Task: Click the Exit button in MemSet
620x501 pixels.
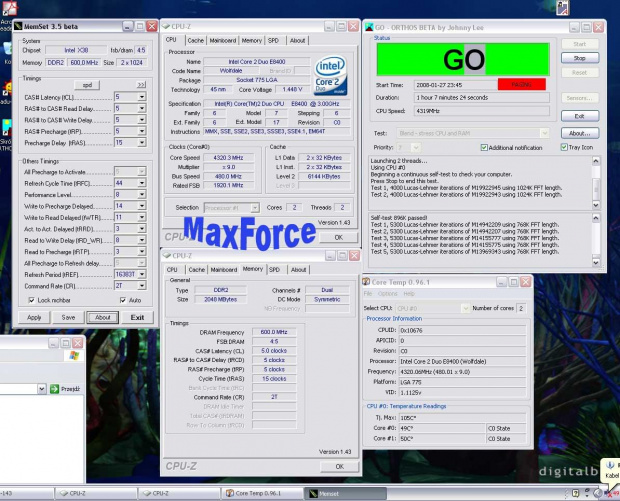Action: click(x=137, y=318)
